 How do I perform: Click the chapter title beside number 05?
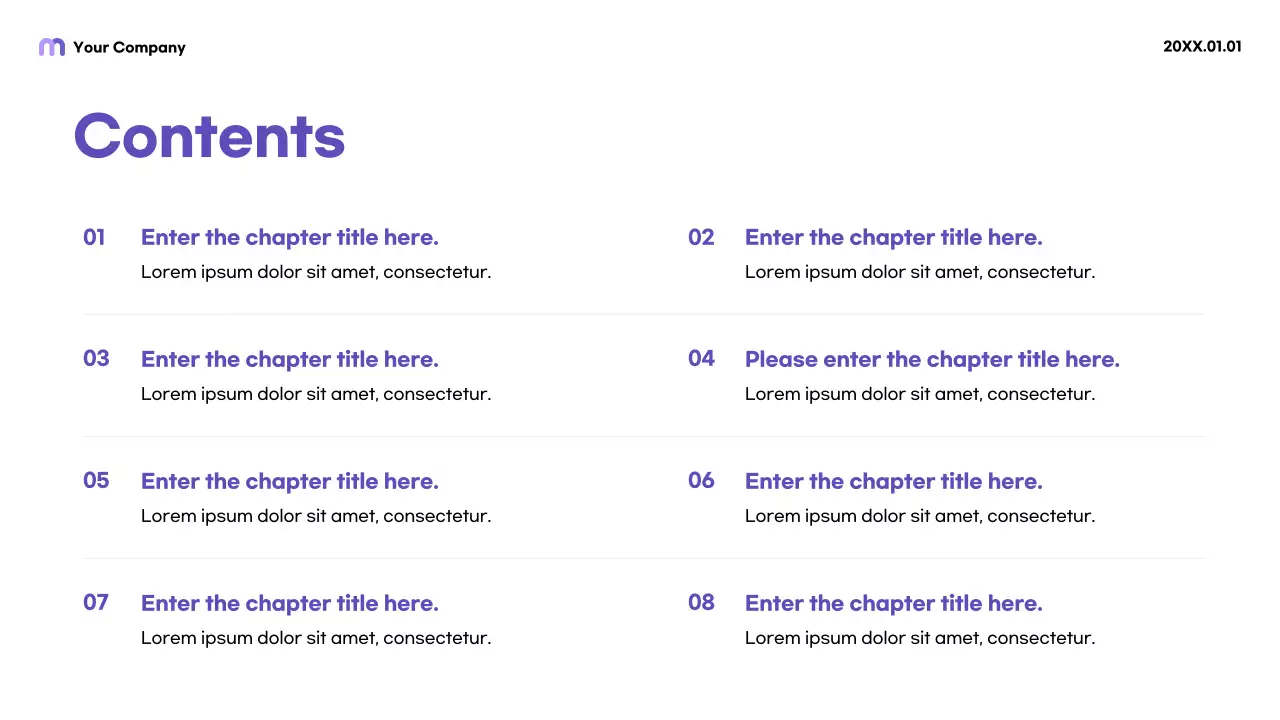tap(290, 481)
